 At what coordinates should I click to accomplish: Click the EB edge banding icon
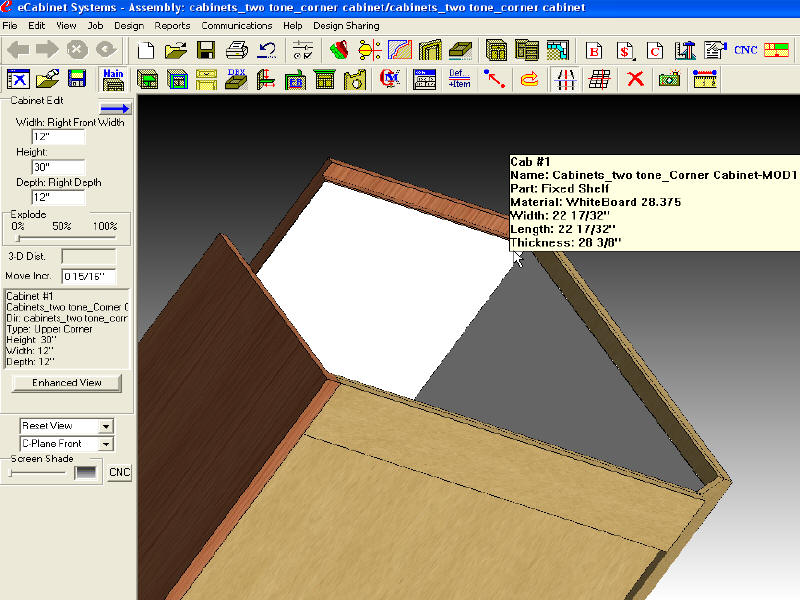[x=296, y=80]
